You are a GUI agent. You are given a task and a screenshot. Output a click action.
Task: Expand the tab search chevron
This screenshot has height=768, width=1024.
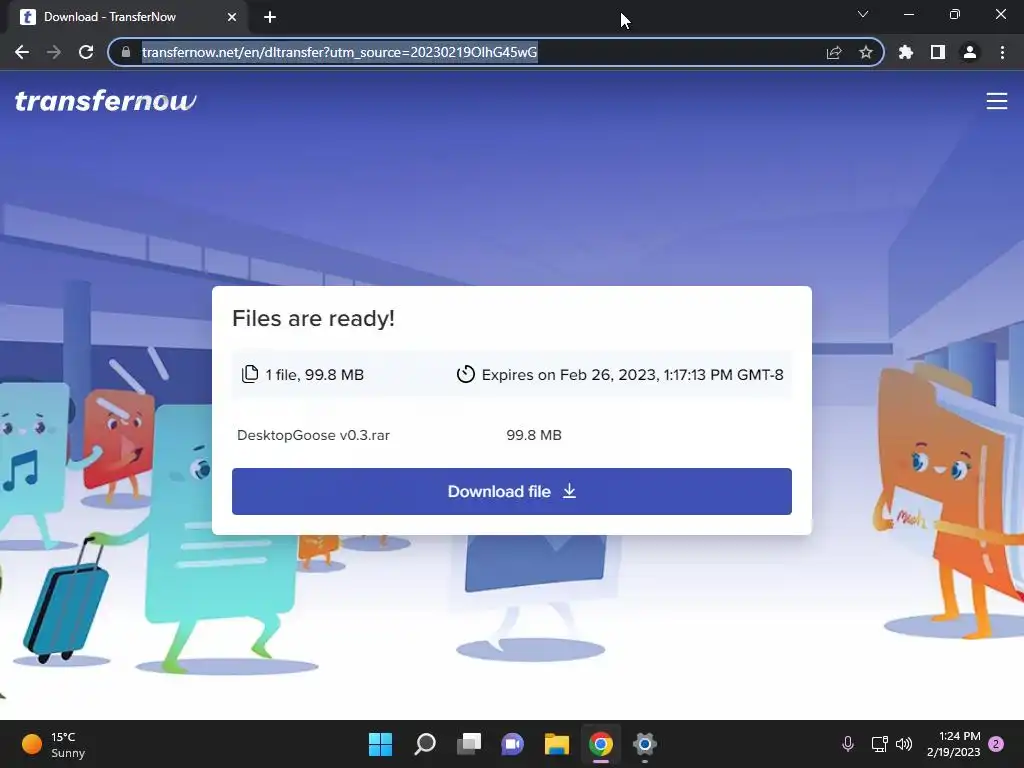[x=863, y=14]
